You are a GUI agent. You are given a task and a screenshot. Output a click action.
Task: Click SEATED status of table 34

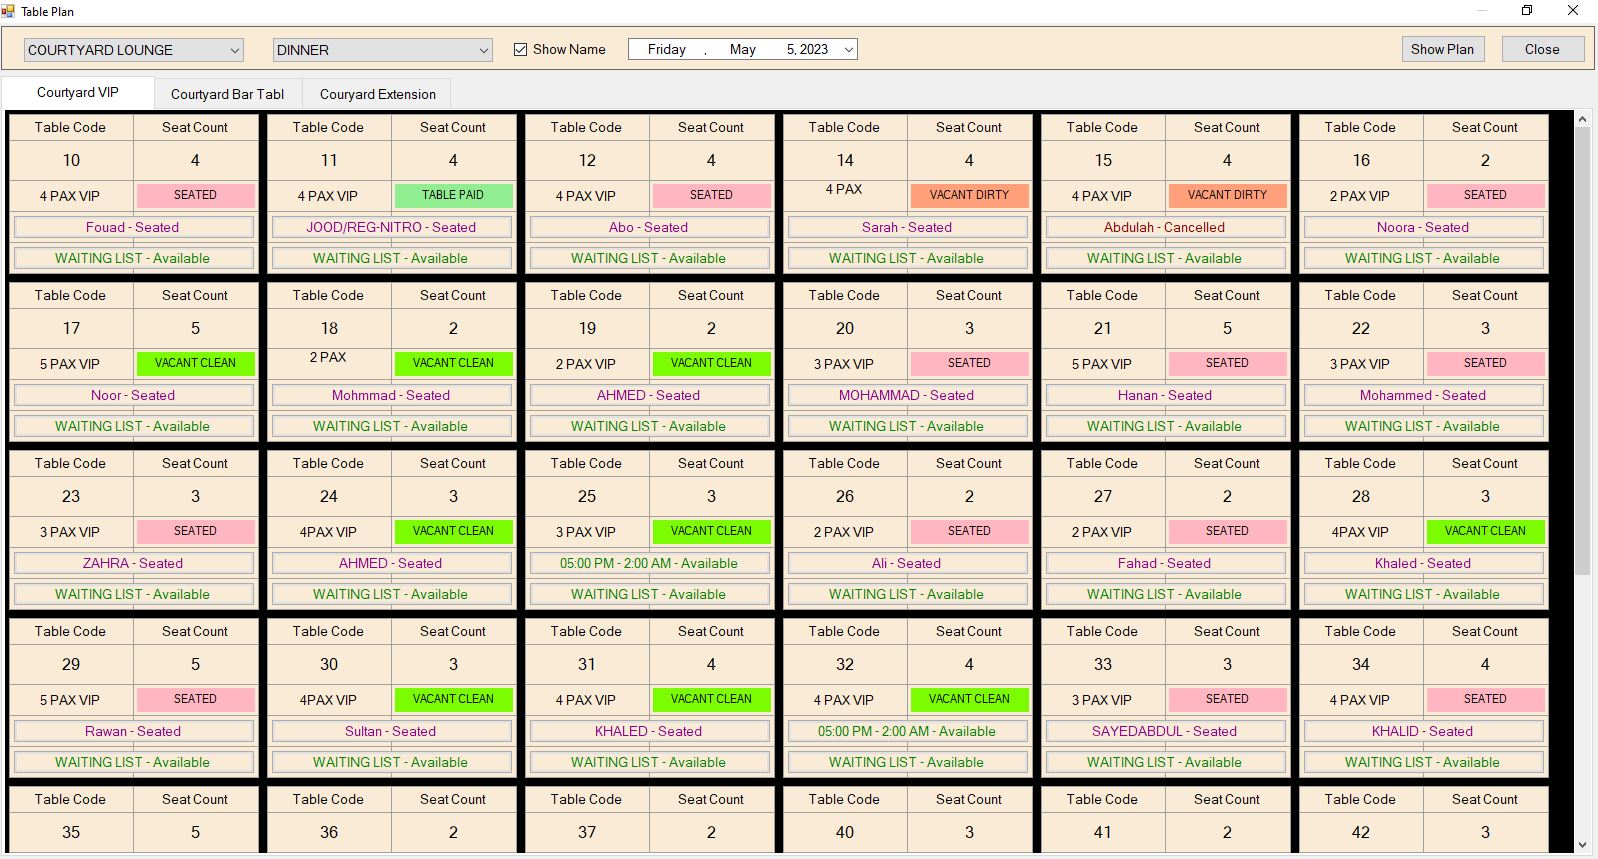tap(1485, 699)
